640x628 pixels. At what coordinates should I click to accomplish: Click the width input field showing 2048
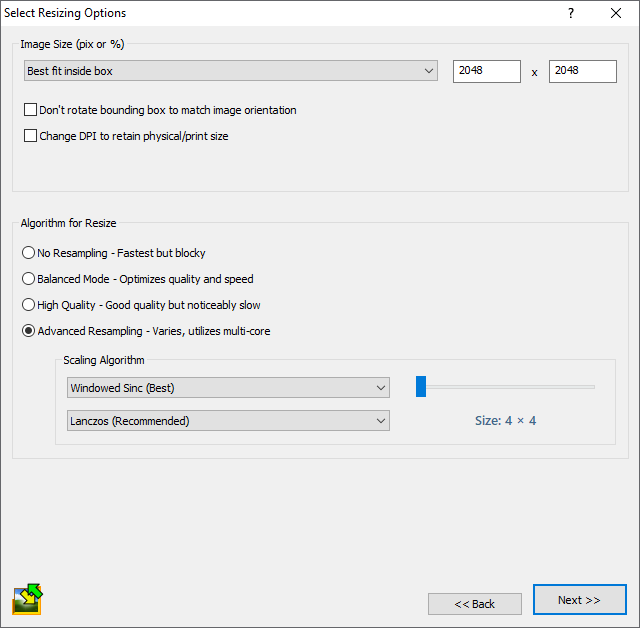coord(486,71)
